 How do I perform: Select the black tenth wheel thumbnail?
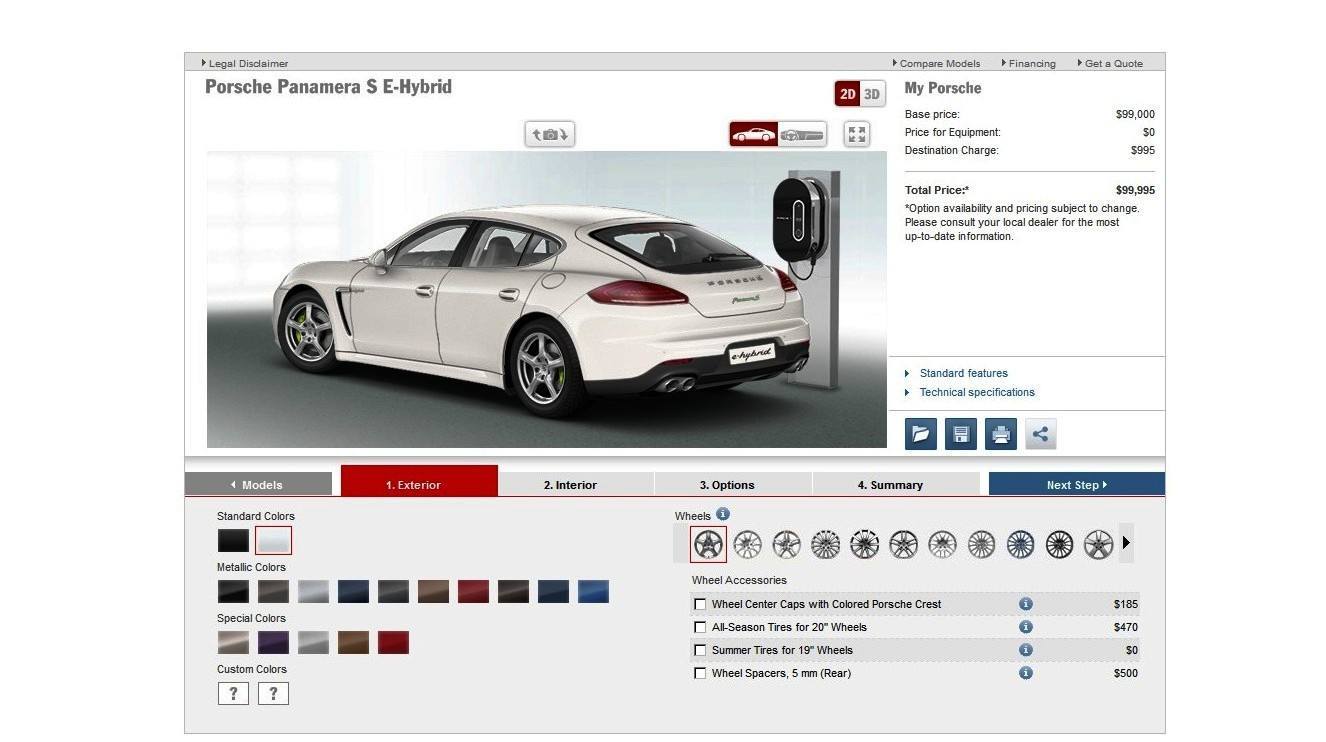pyautogui.click(x=1059, y=544)
